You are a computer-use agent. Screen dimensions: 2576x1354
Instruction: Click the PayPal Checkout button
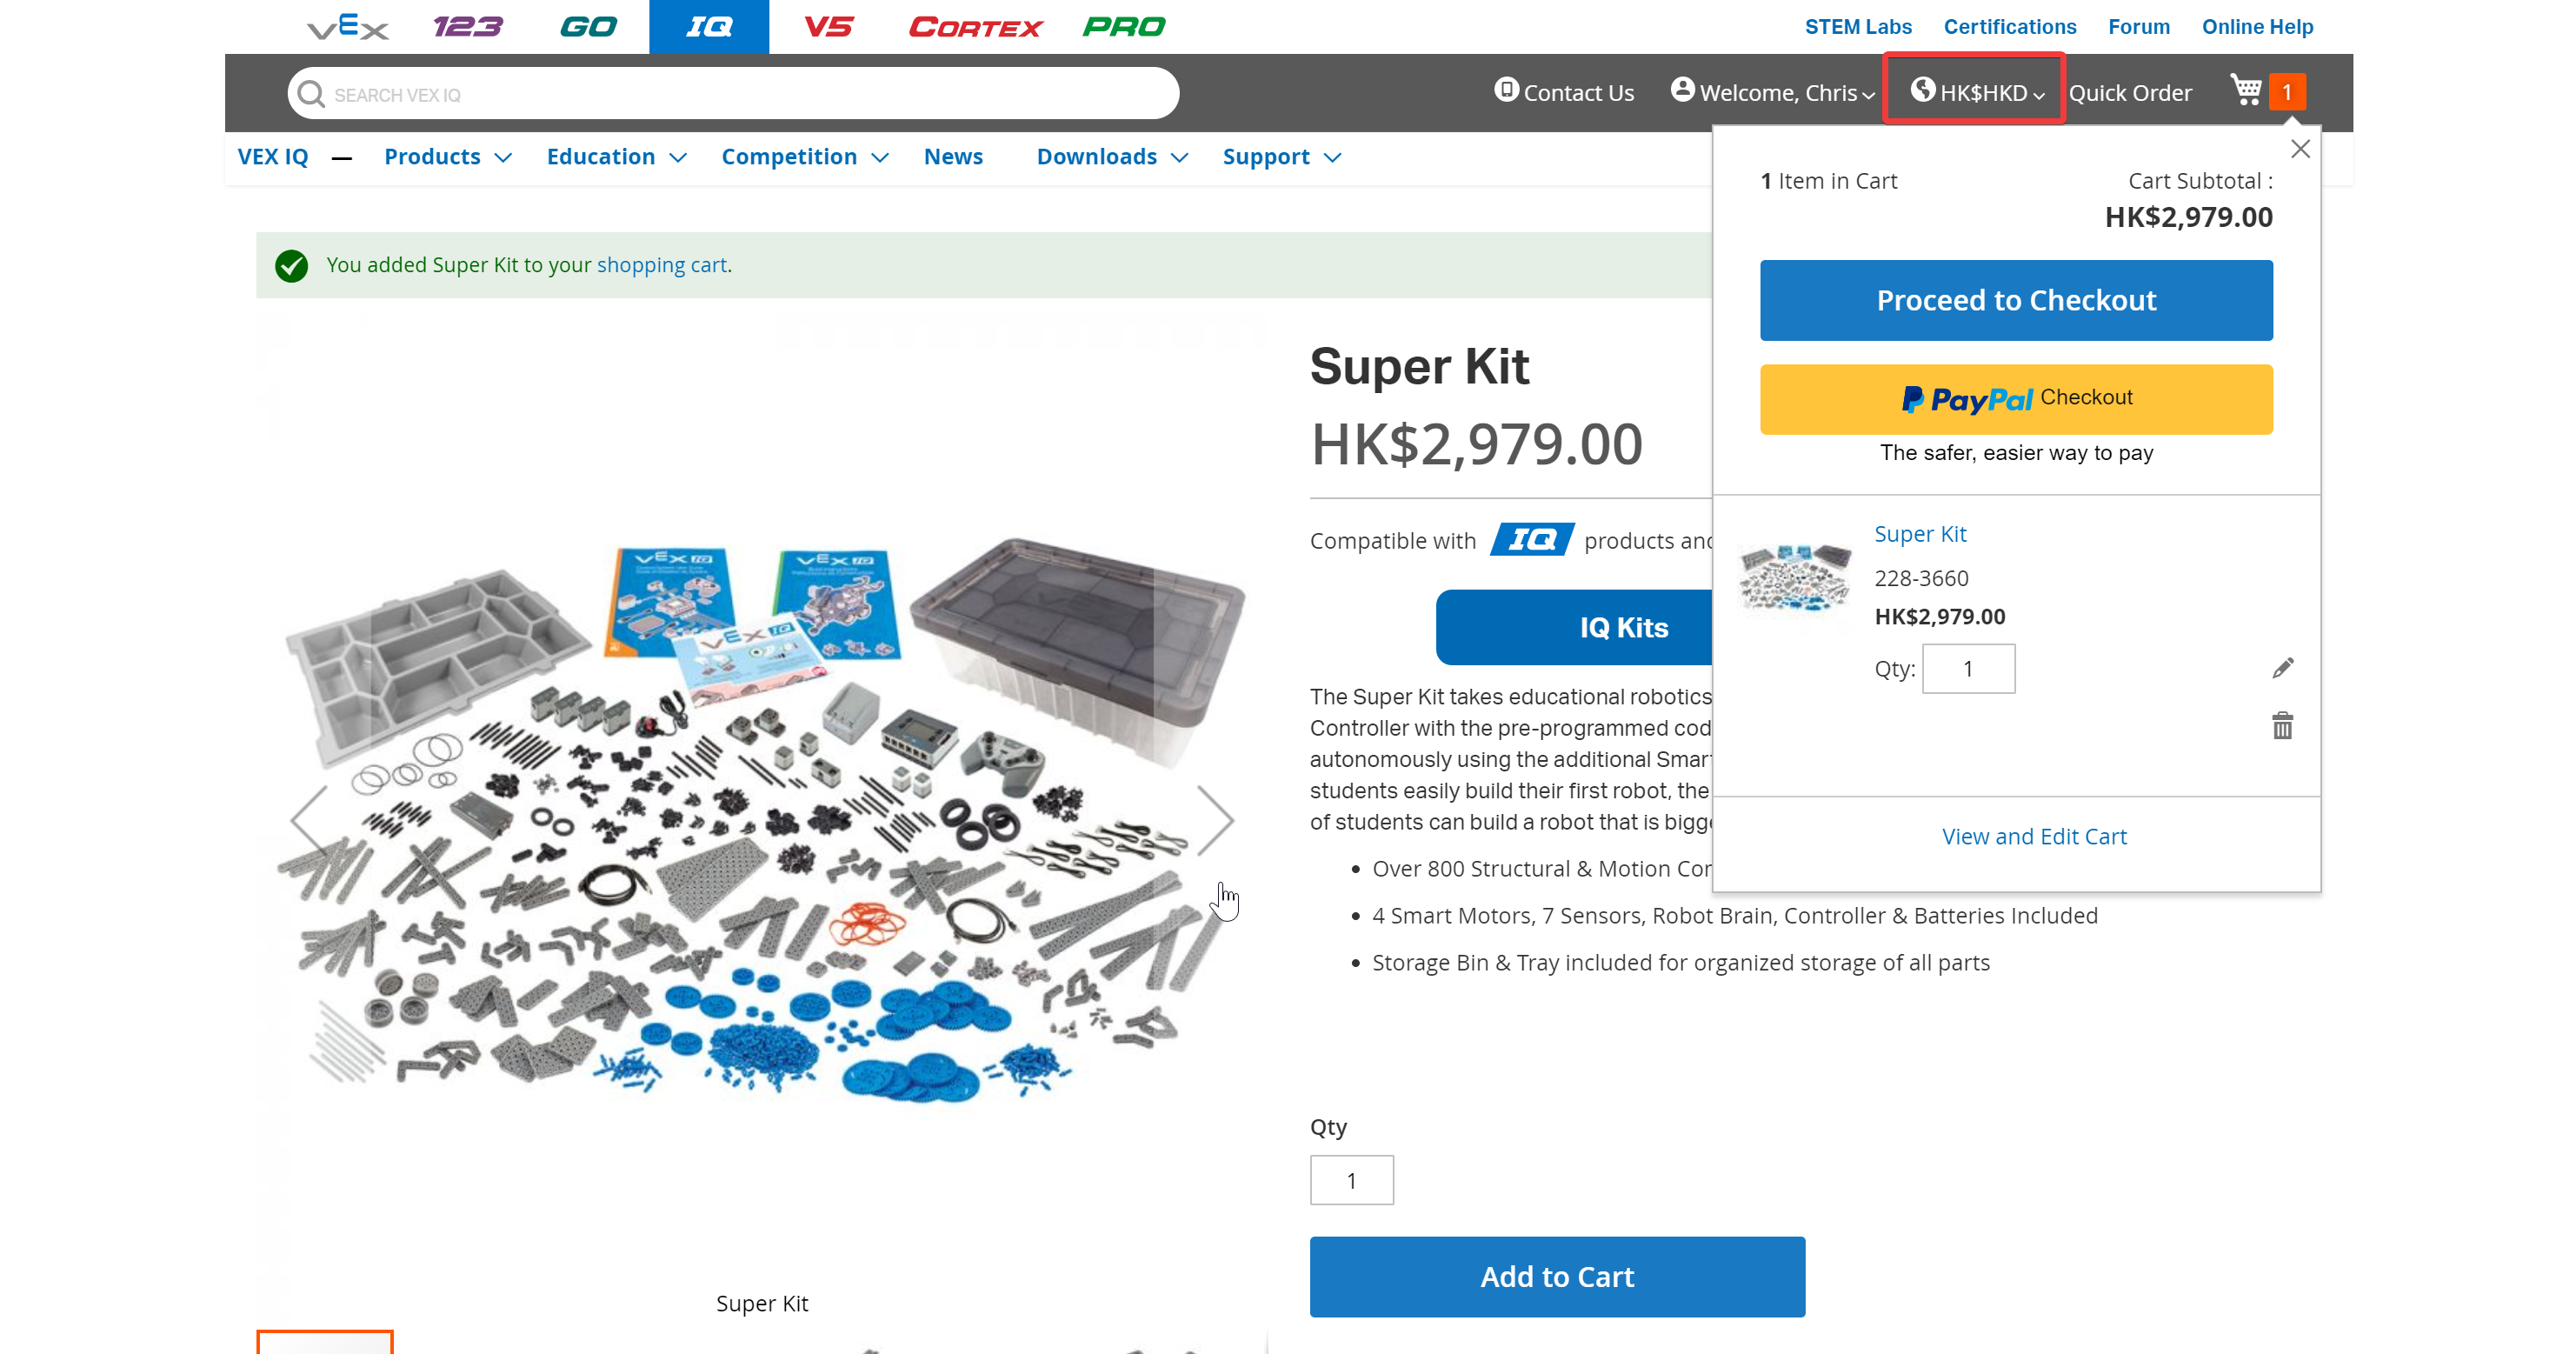2016,398
